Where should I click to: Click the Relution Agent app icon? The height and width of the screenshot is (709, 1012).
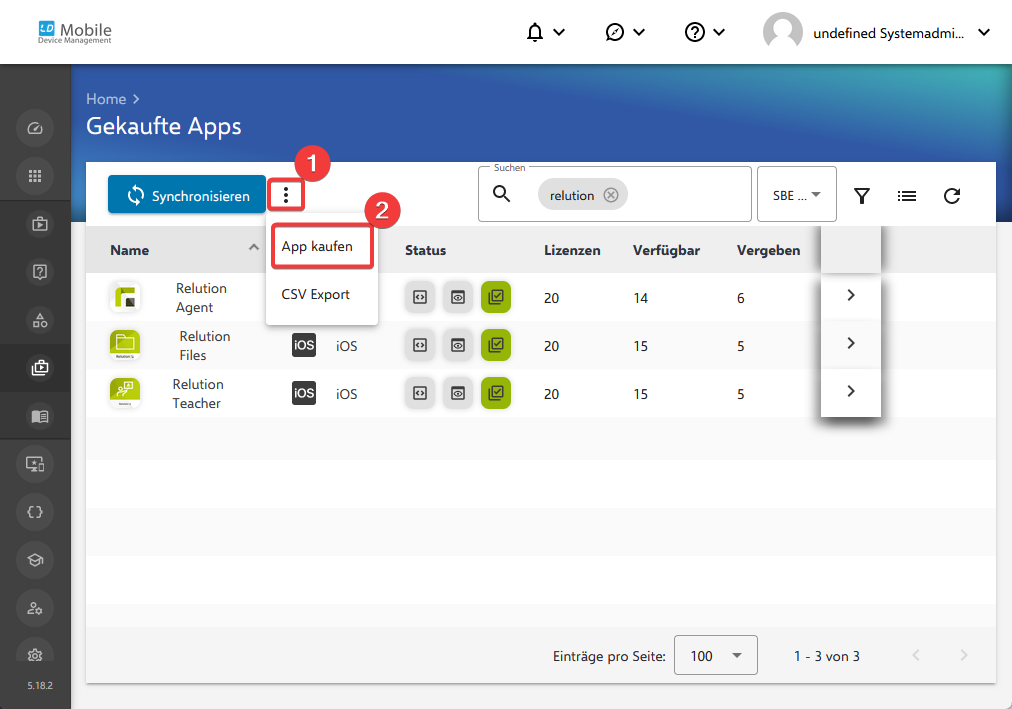pyautogui.click(x=125, y=297)
